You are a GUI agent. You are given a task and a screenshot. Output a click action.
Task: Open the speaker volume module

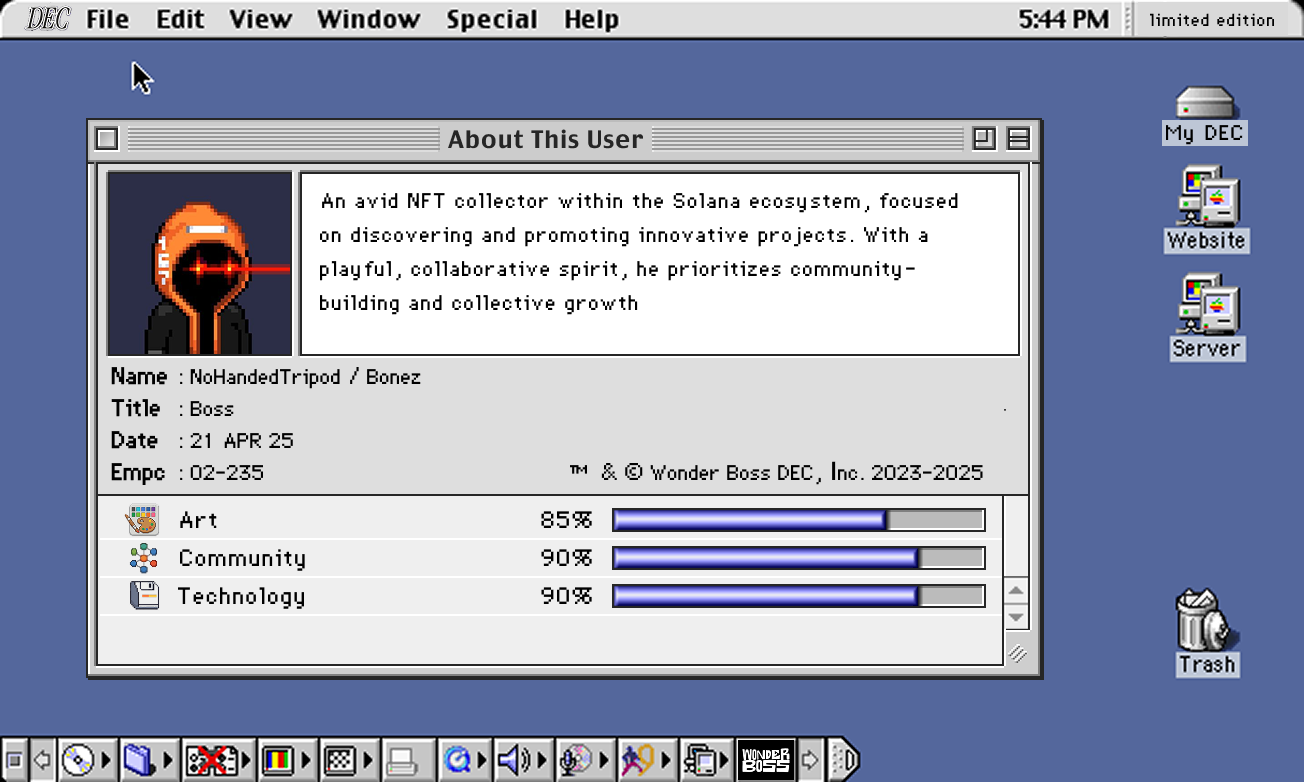pyautogui.click(x=524, y=761)
